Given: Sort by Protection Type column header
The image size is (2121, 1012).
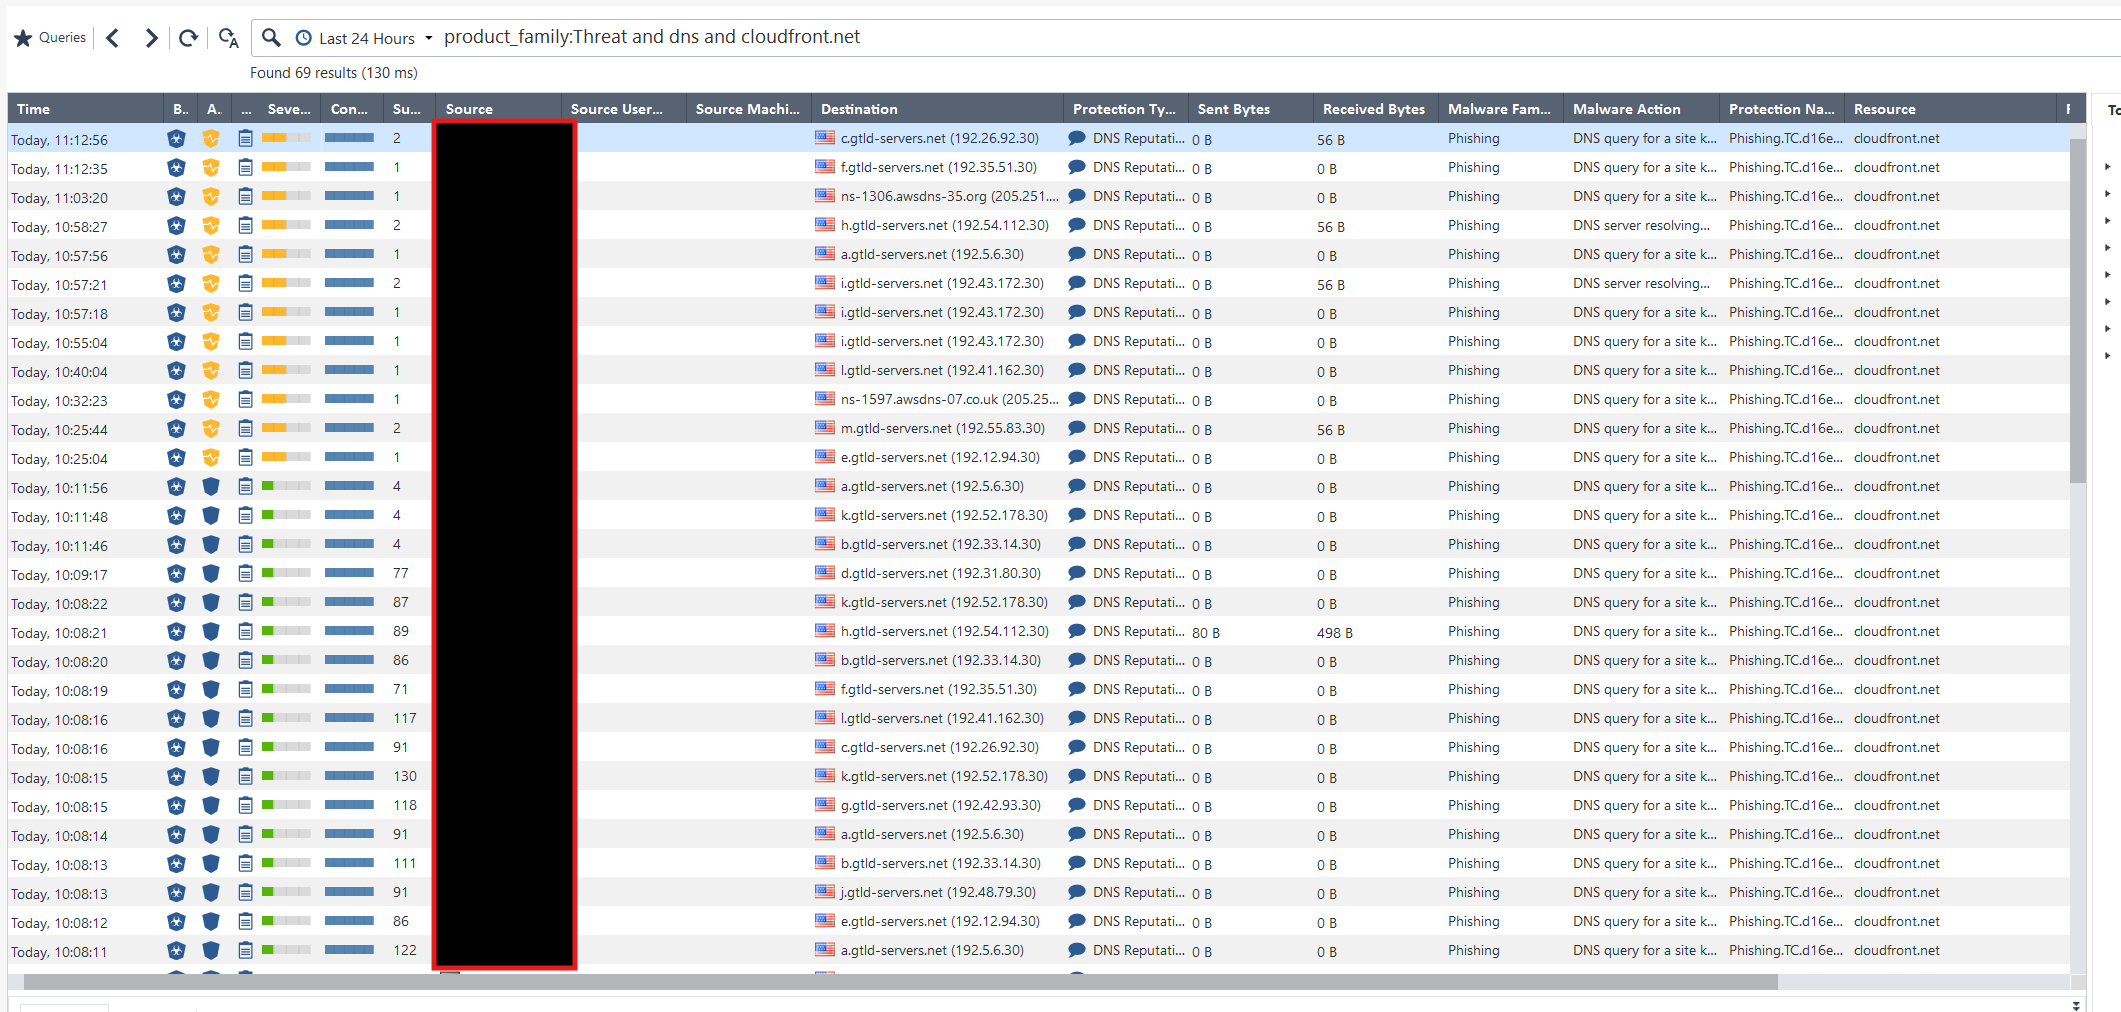Looking at the screenshot, I should pos(1125,109).
